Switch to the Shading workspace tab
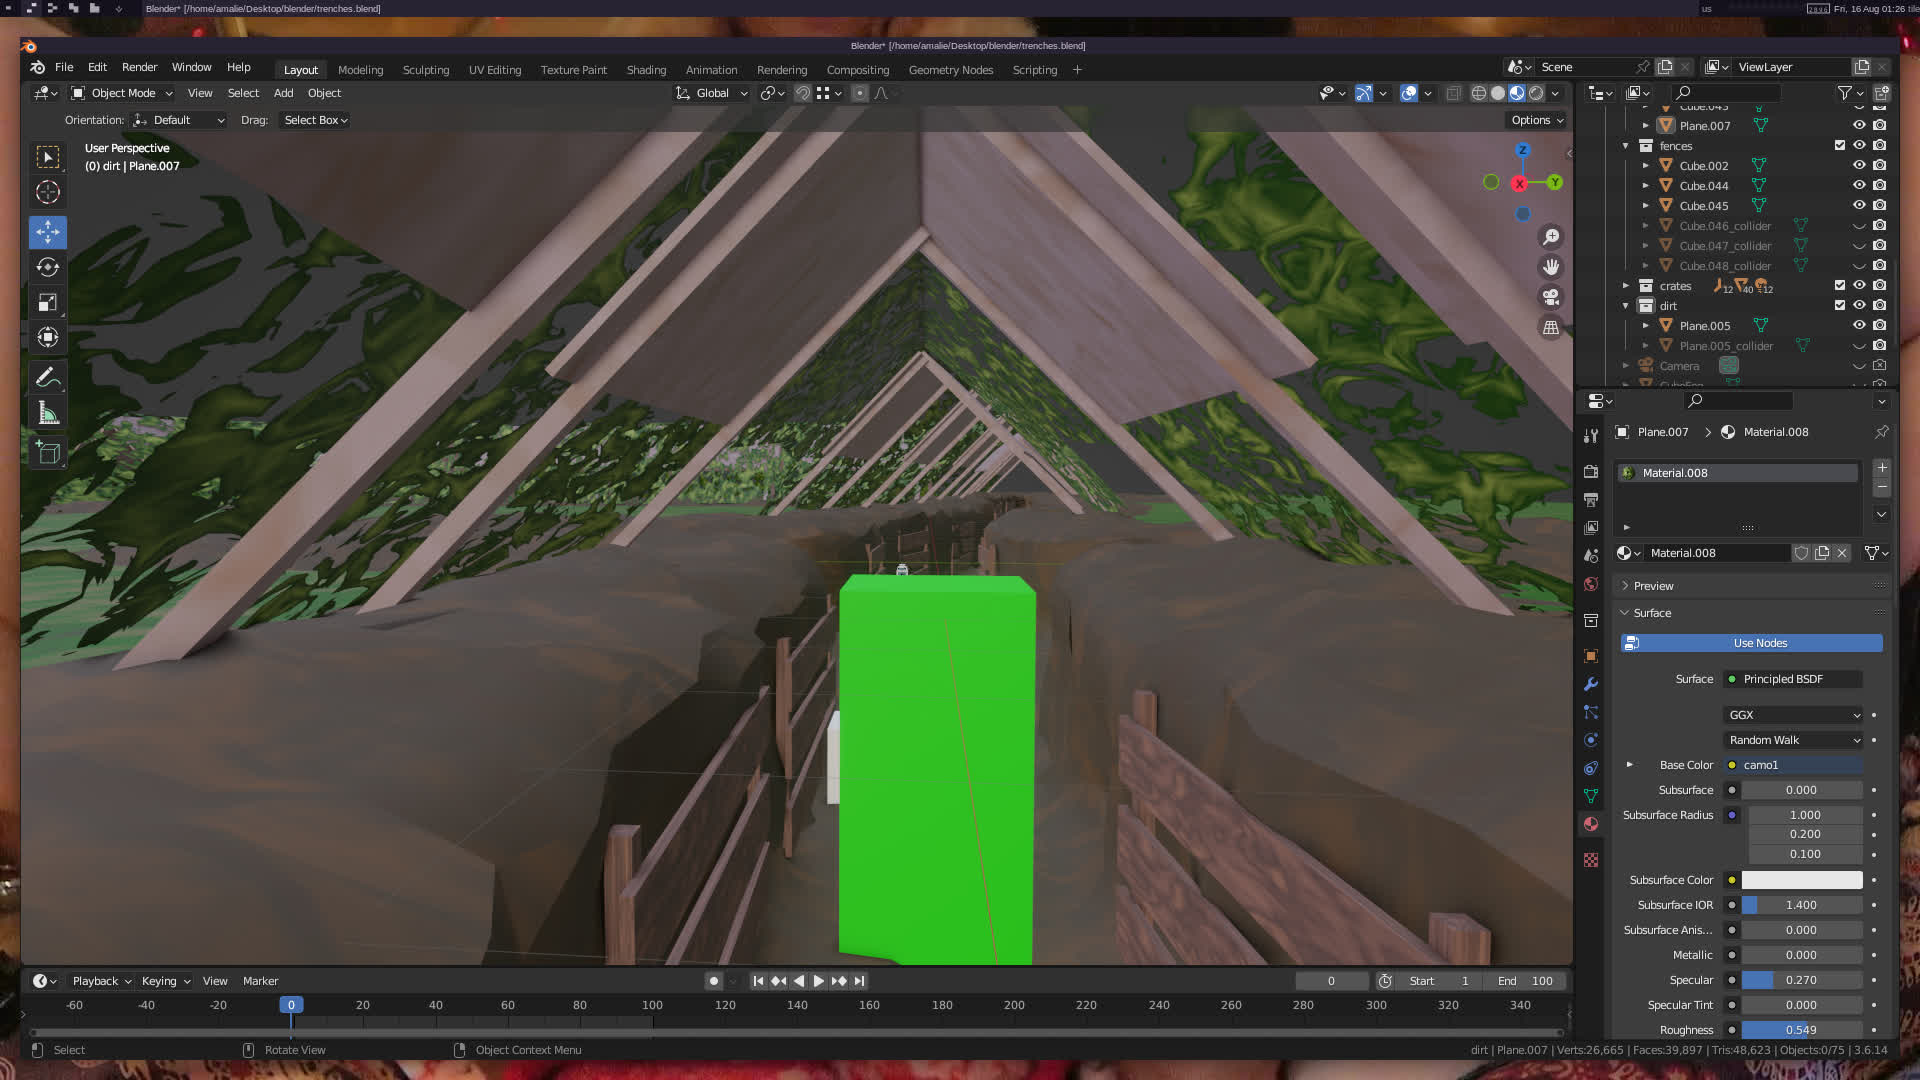The height and width of the screenshot is (1080, 1920). pyautogui.click(x=646, y=70)
